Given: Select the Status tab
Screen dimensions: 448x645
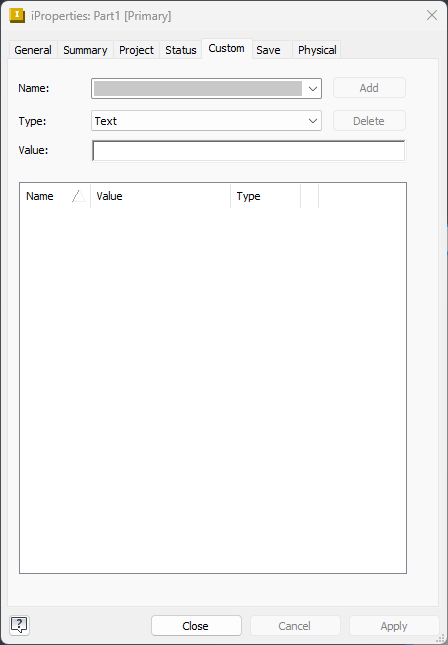Looking at the screenshot, I should [181, 50].
